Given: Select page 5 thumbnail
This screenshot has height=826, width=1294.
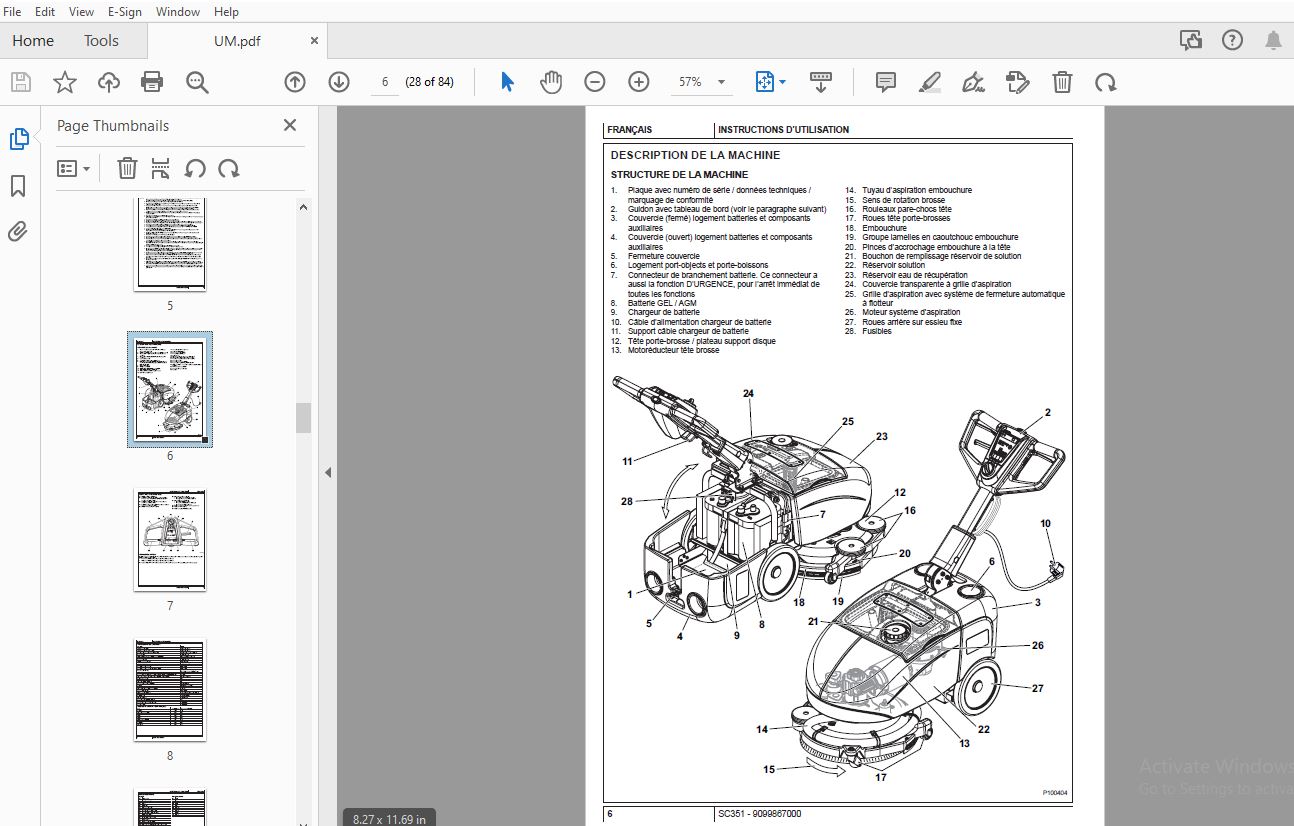Looking at the screenshot, I should pyautogui.click(x=170, y=244).
